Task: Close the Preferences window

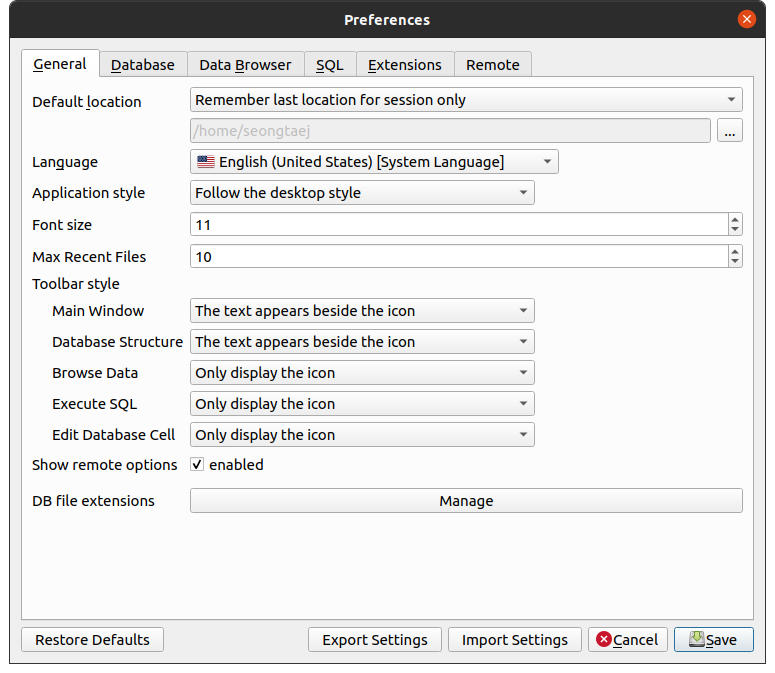Action: click(746, 19)
